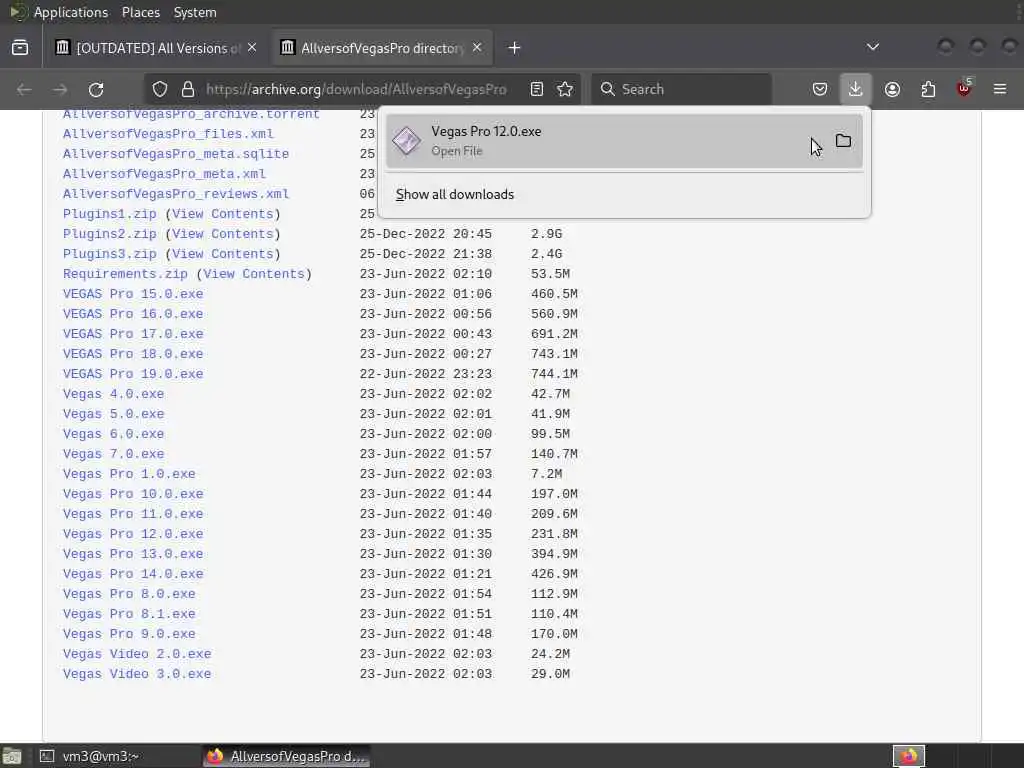Select the AllversofVegasPro directory tab
Screen dimensions: 1024x768
pyautogui.click(x=382, y=48)
